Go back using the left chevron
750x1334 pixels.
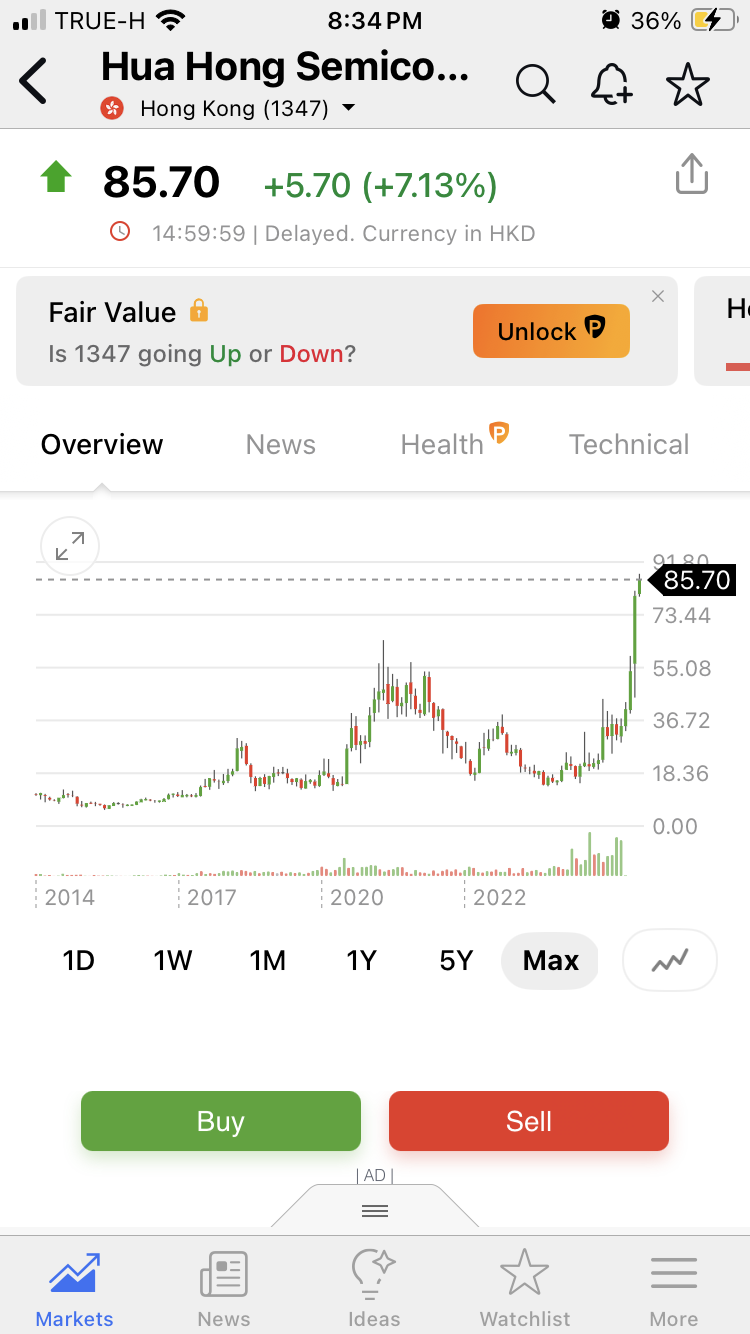(34, 82)
